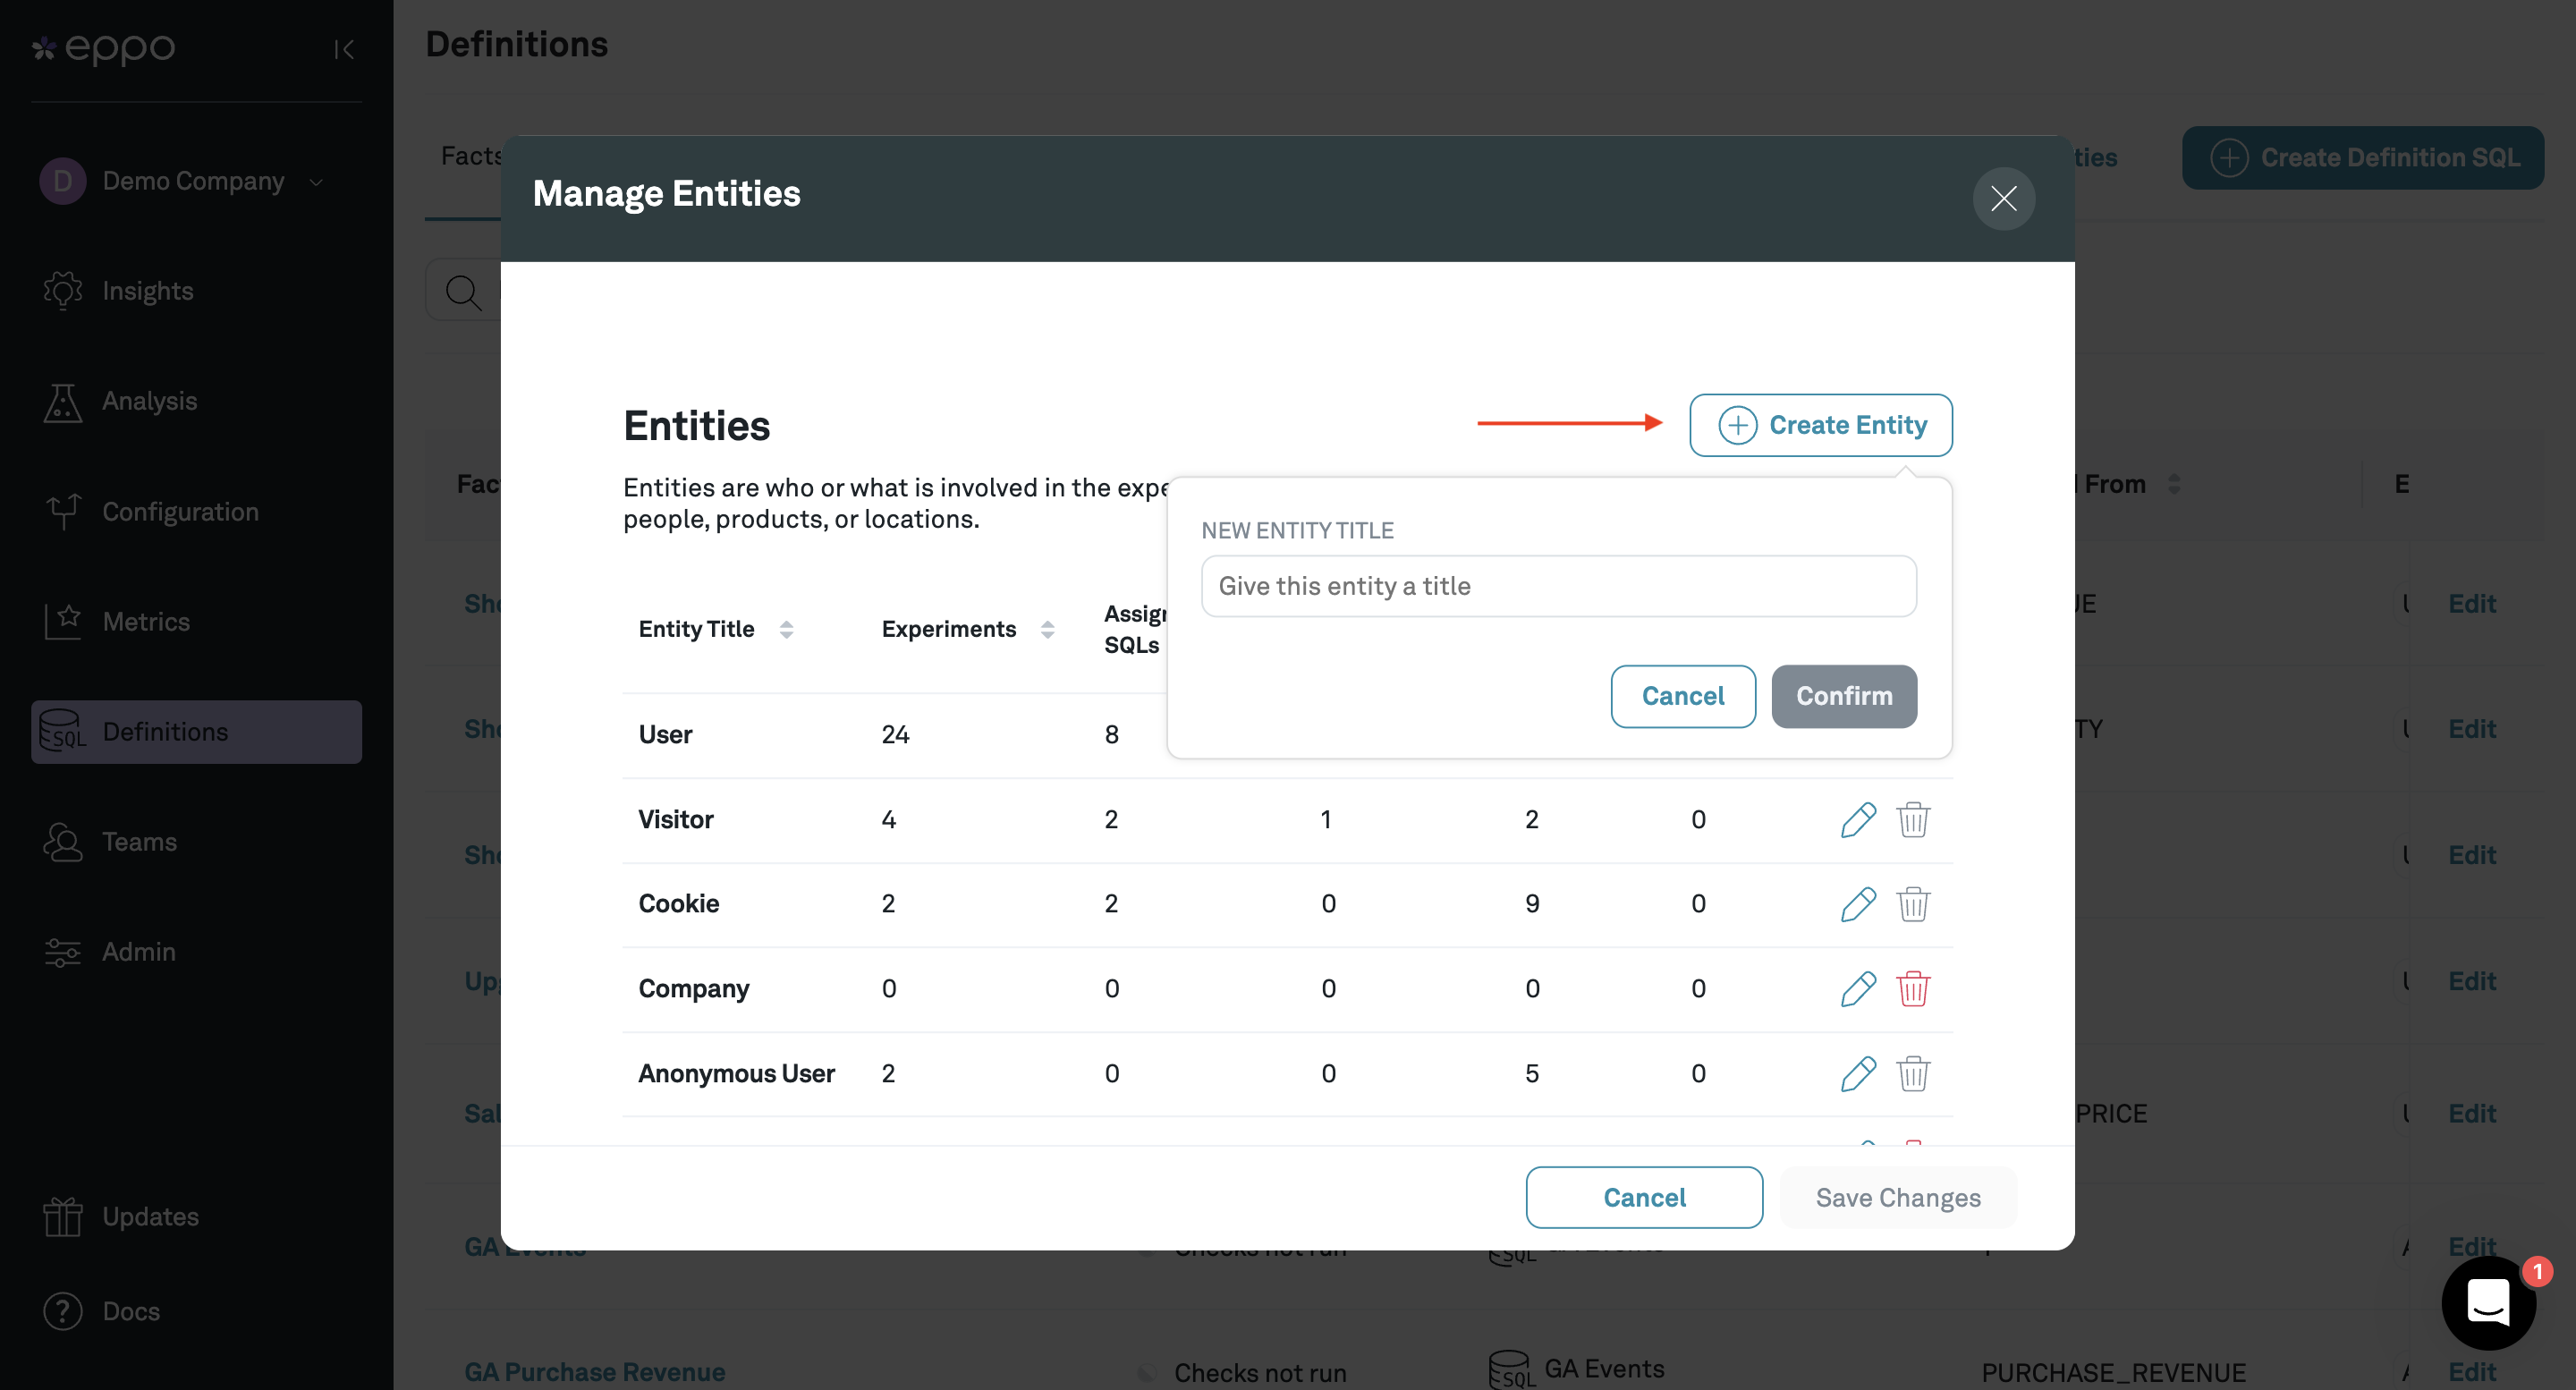Focus the new entity title input field
This screenshot has width=2576, height=1390.
point(1558,586)
